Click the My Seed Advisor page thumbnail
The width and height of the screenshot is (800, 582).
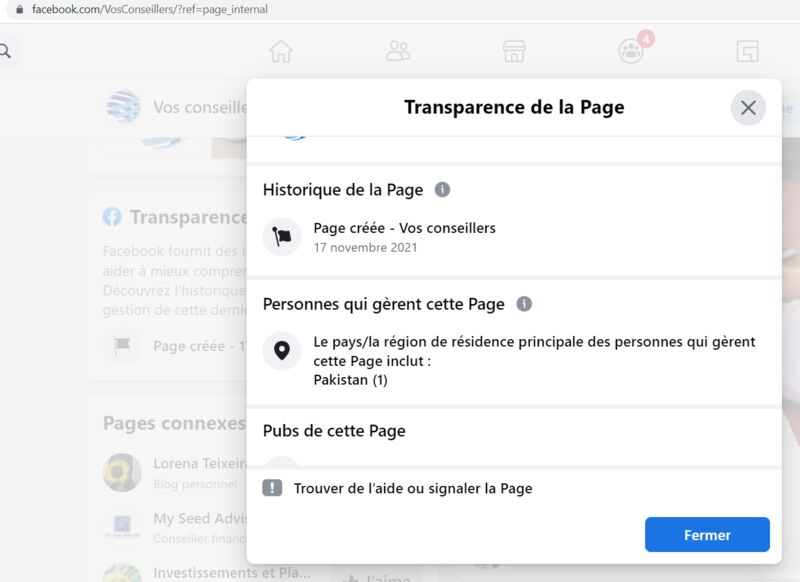click(x=122, y=527)
